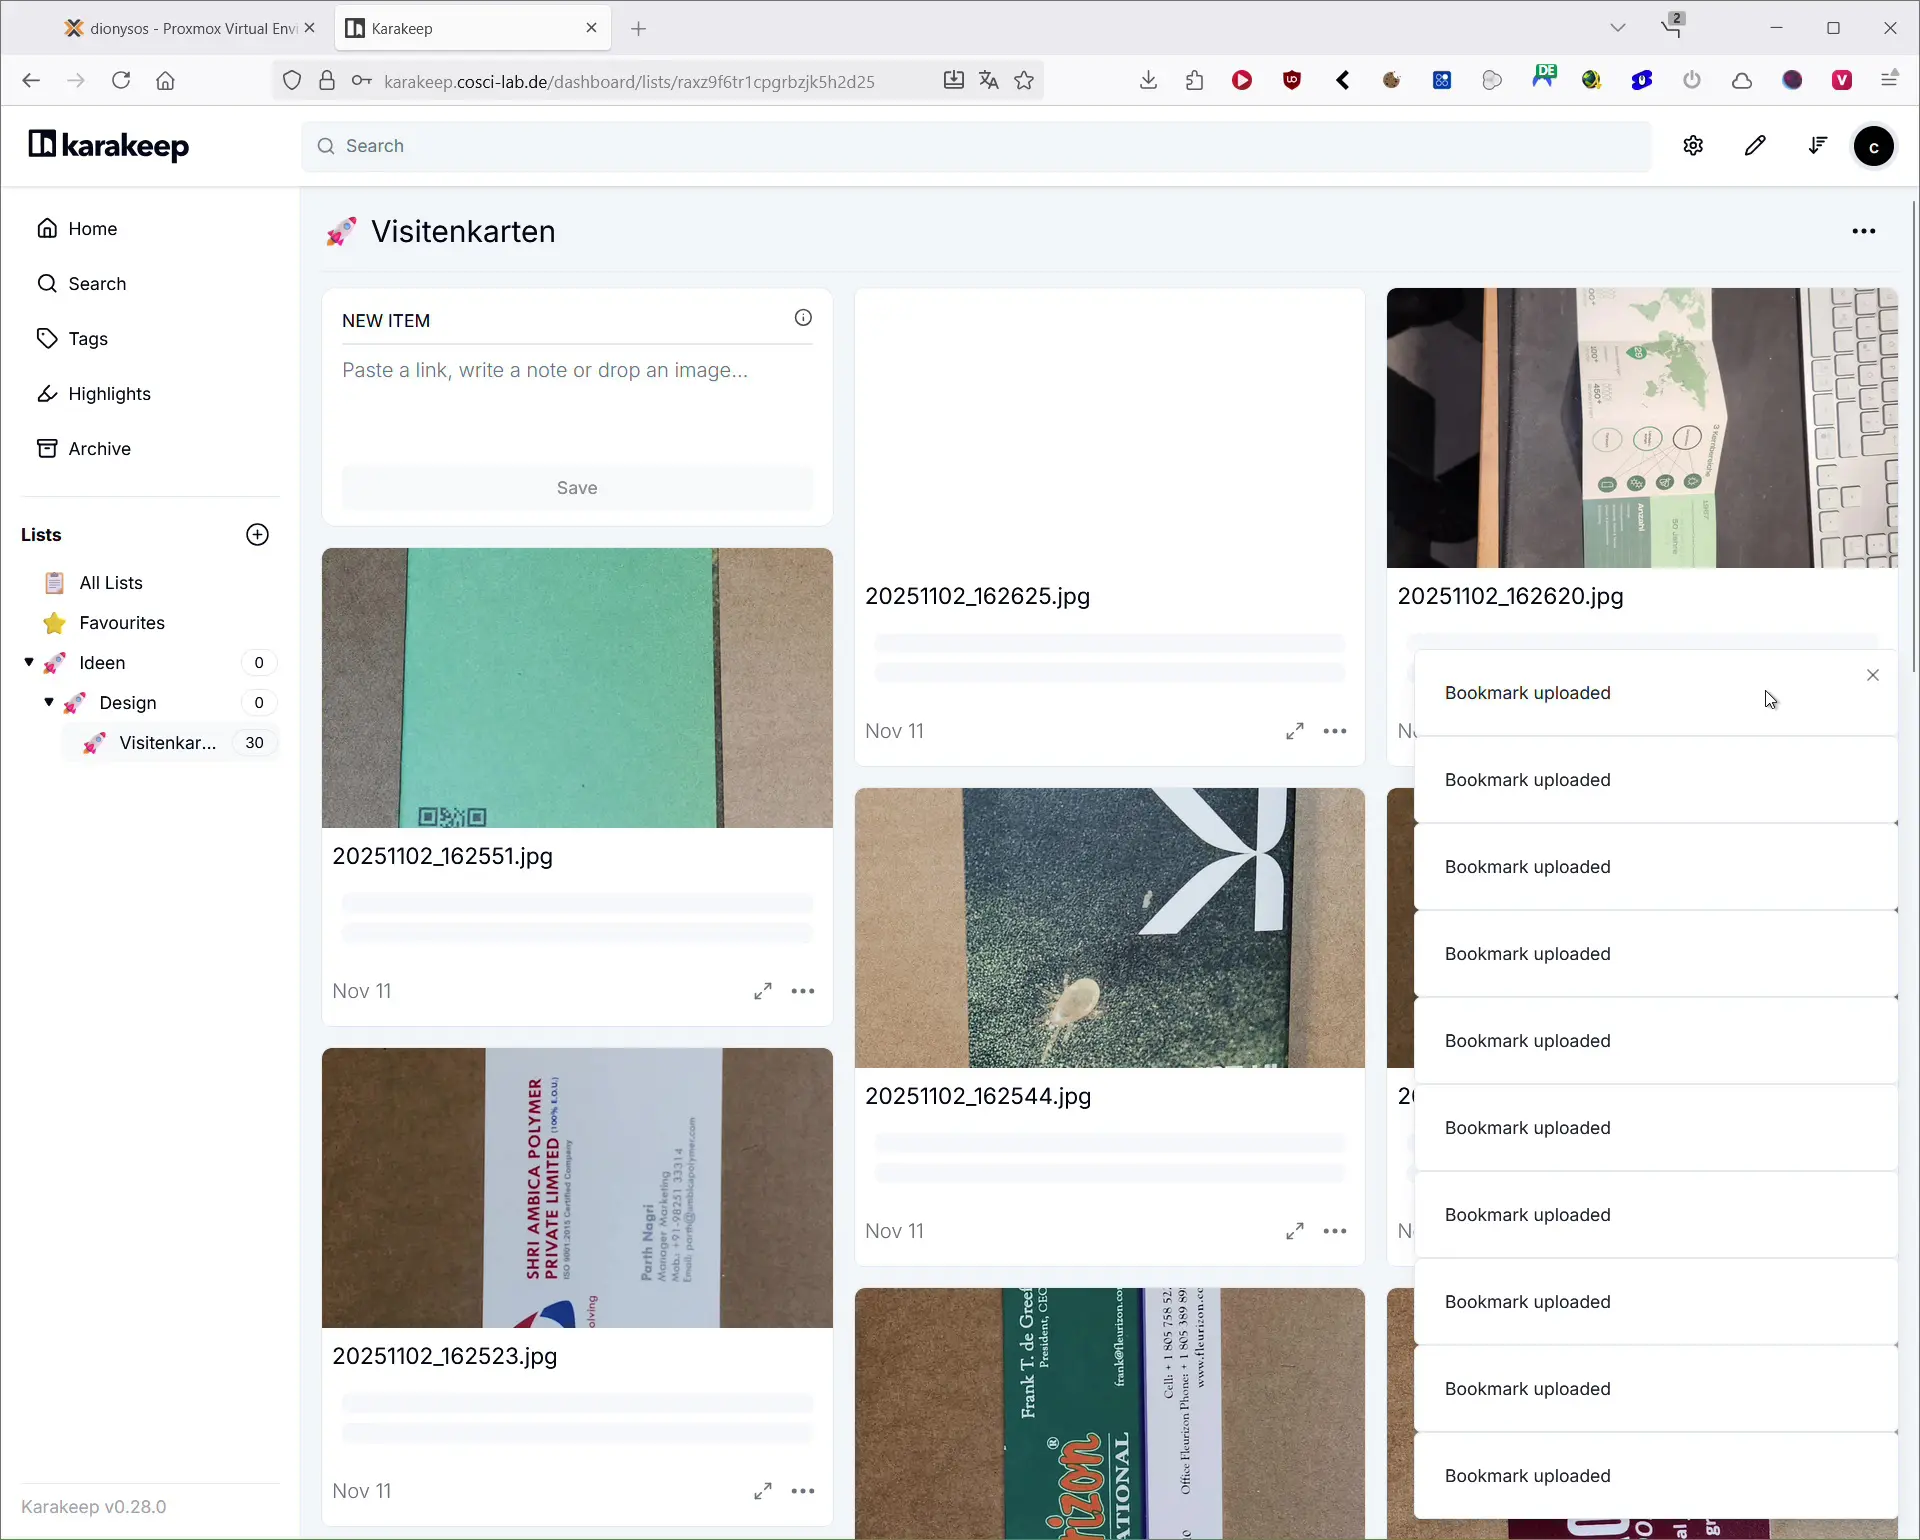Go to Highlights in the sidebar
The image size is (1920, 1540).
coord(109,394)
